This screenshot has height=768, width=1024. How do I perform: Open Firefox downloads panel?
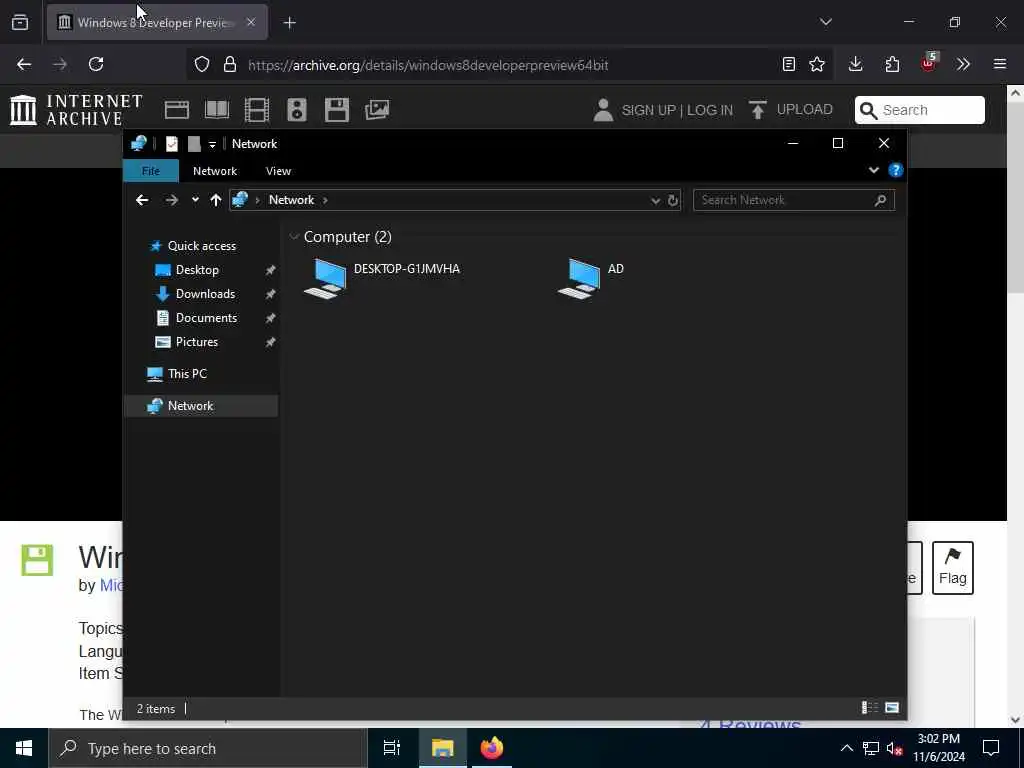click(x=856, y=64)
